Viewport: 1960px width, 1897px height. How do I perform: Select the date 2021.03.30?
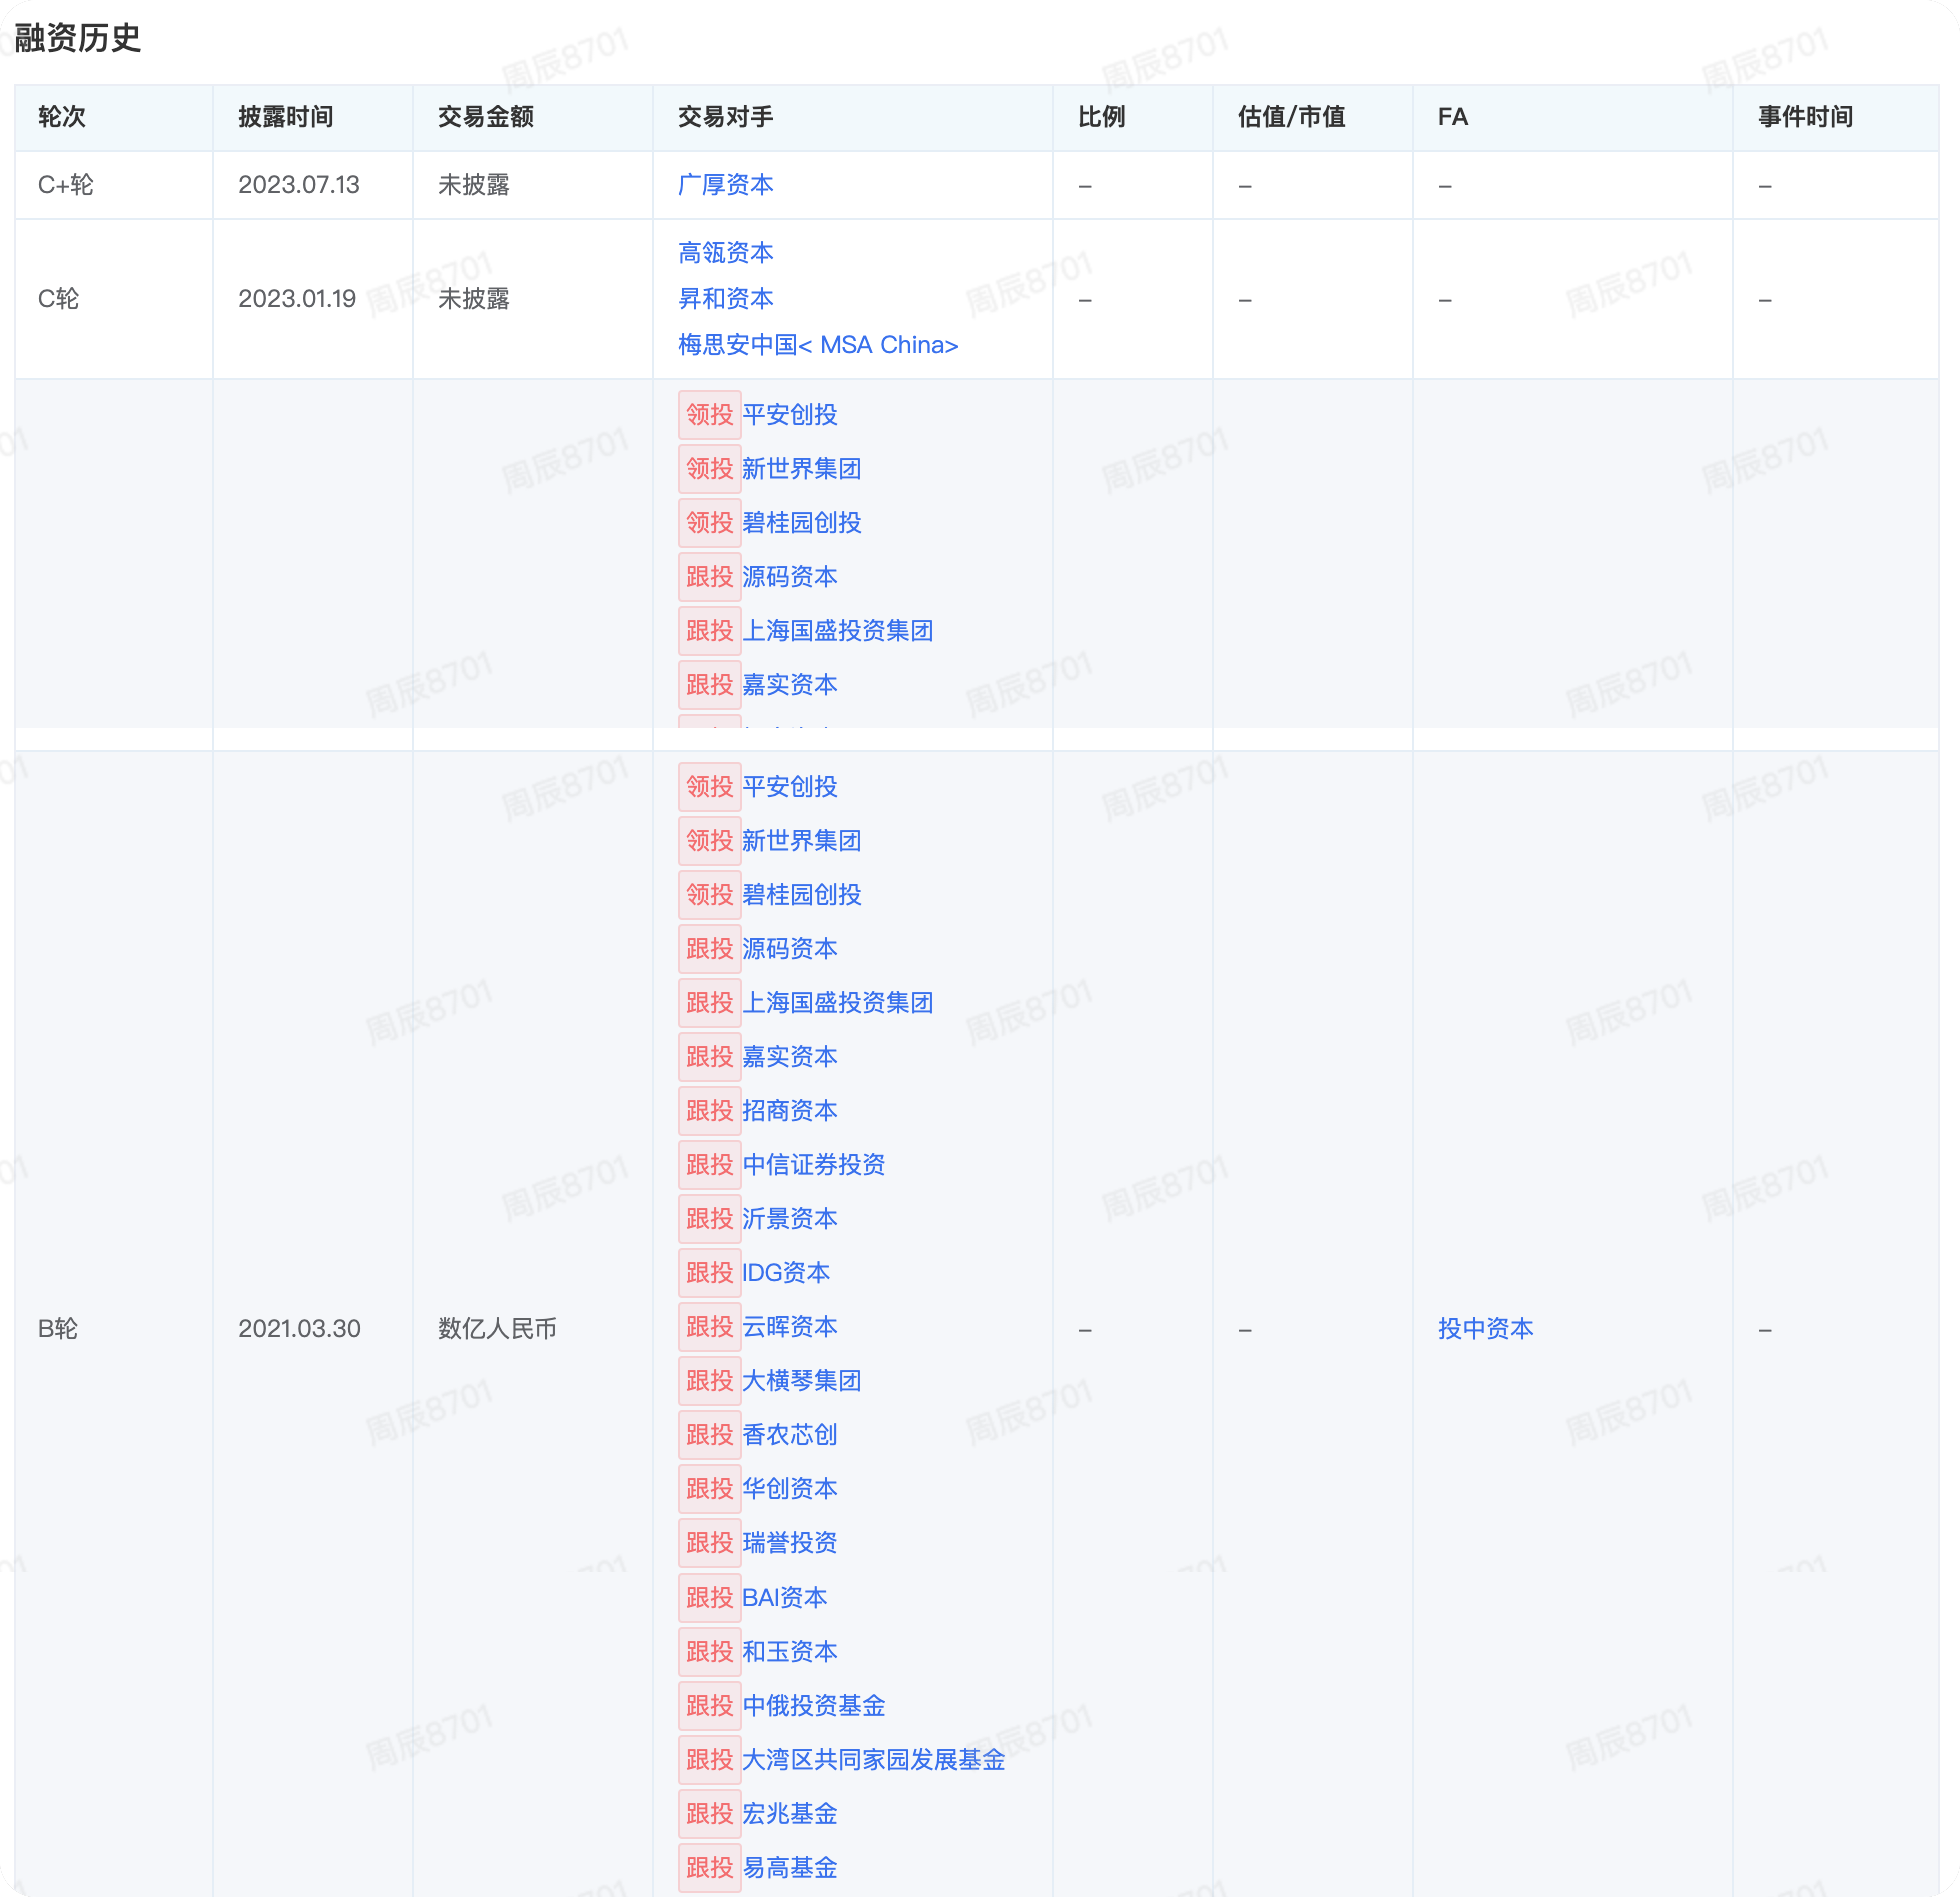click(299, 1329)
